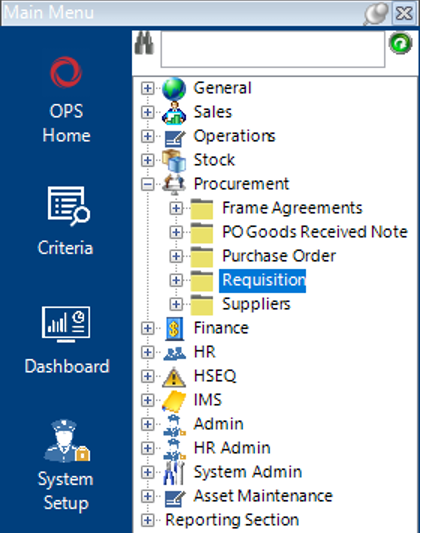Click the General globe icon
The width and height of the screenshot is (421, 535).
pos(174,89)
